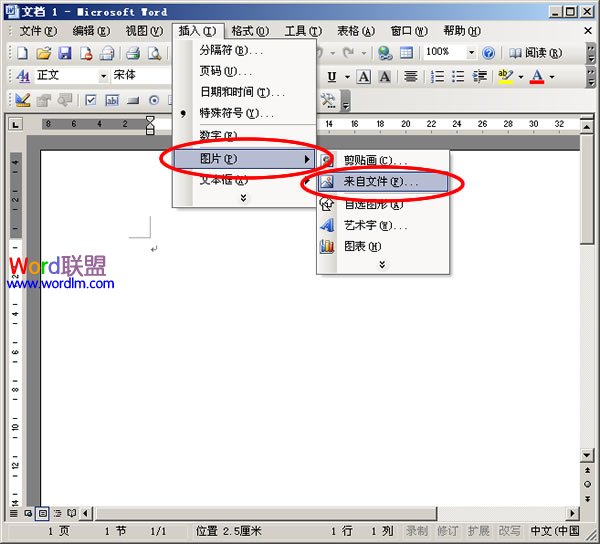The image size is (600, 544).
Task: Open the style 正文 dropdown arrow
Action: point(103,77)
